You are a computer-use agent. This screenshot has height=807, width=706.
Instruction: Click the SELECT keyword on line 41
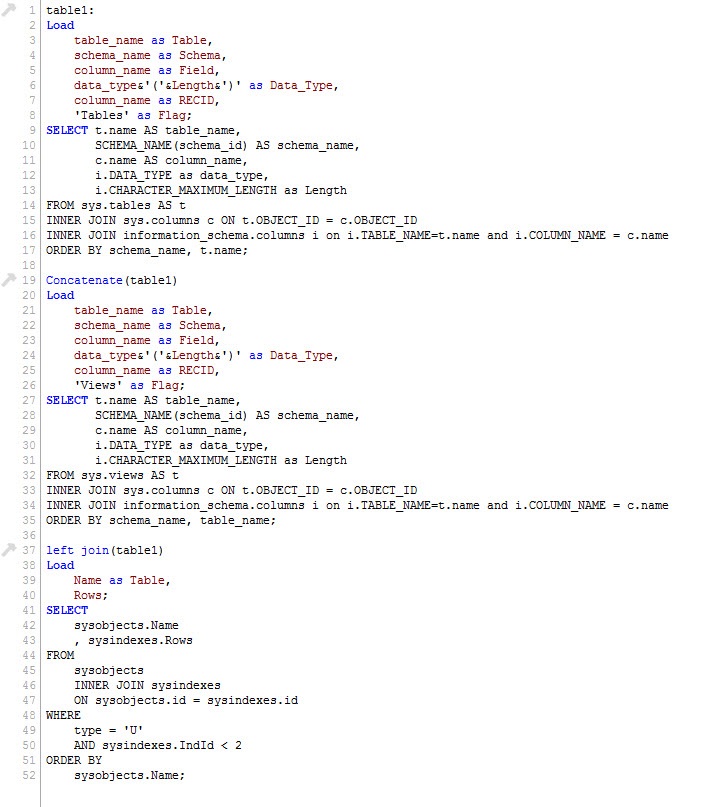pos(67,610)
